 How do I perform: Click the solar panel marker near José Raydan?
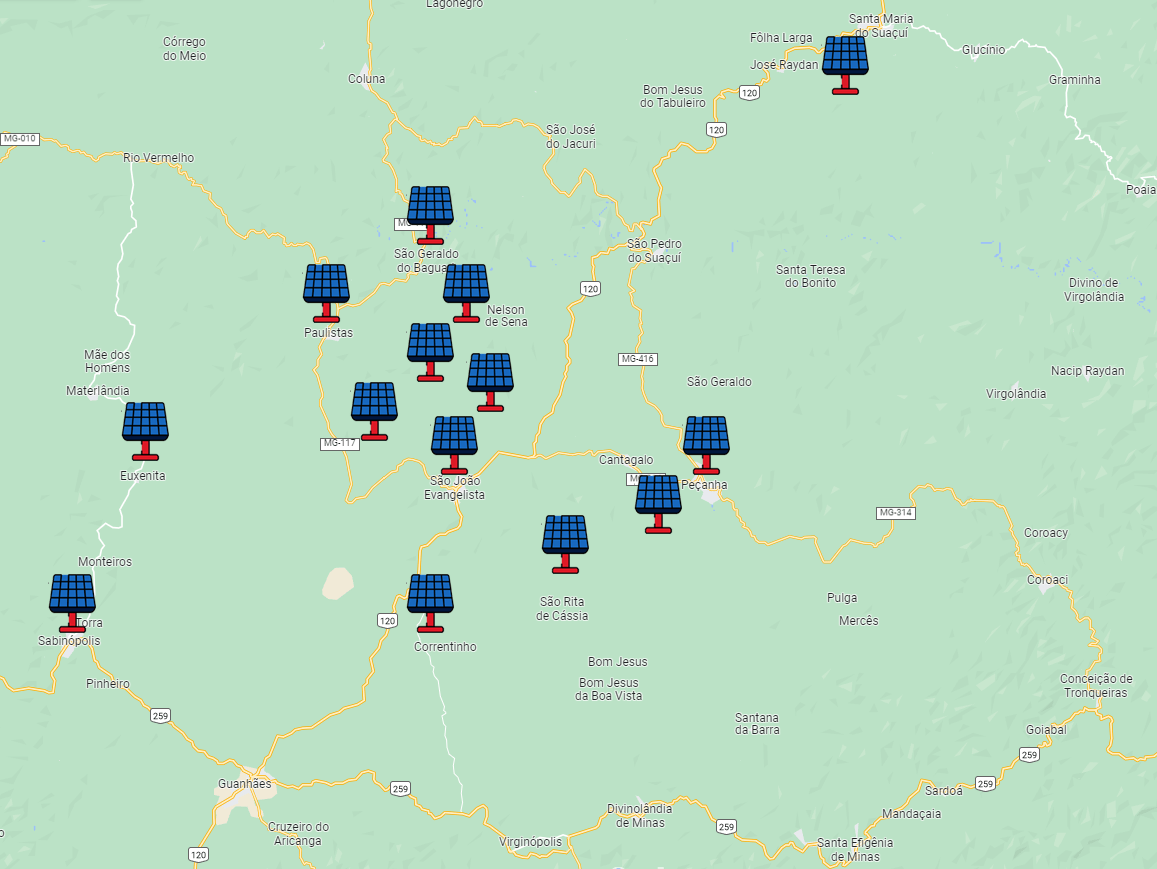[x=845, y=62]
